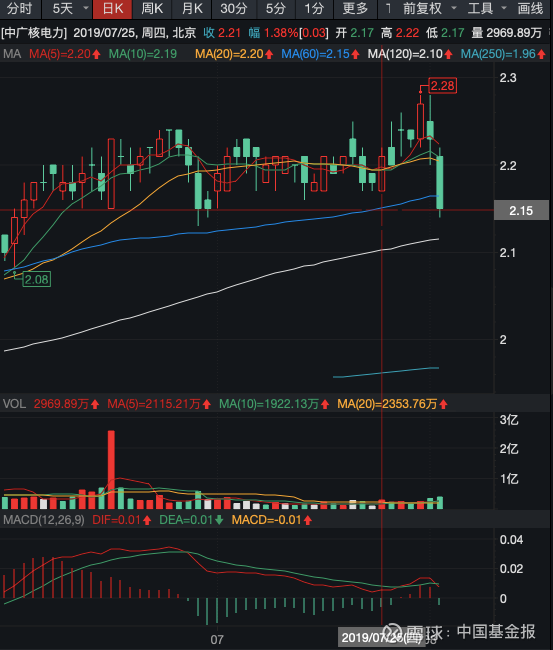Image resolution: width=553 pixels, height=650 pixels.
Task: Click the 2.15 current price tag
Action: (x=521, y=211)
